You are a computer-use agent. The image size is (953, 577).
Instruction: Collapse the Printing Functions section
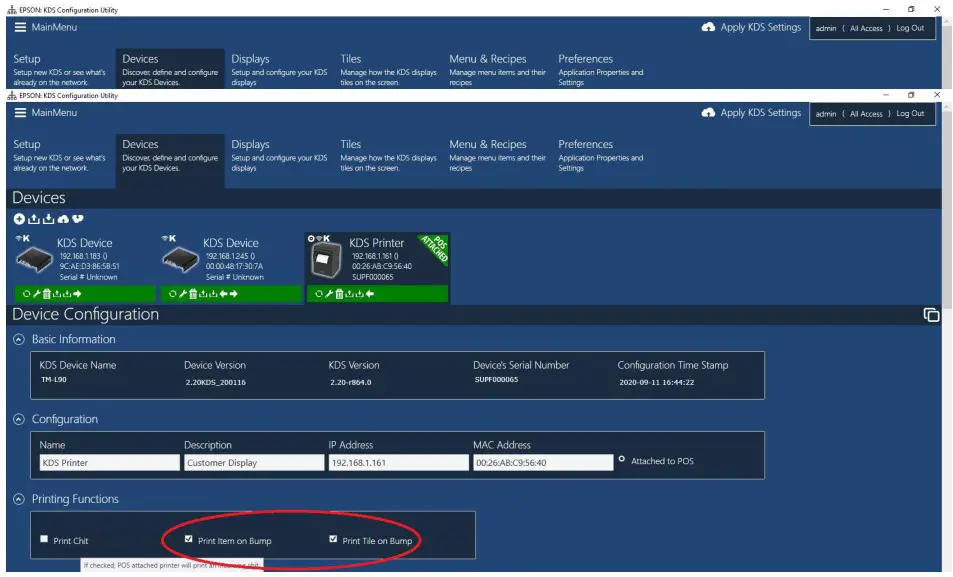19,499
